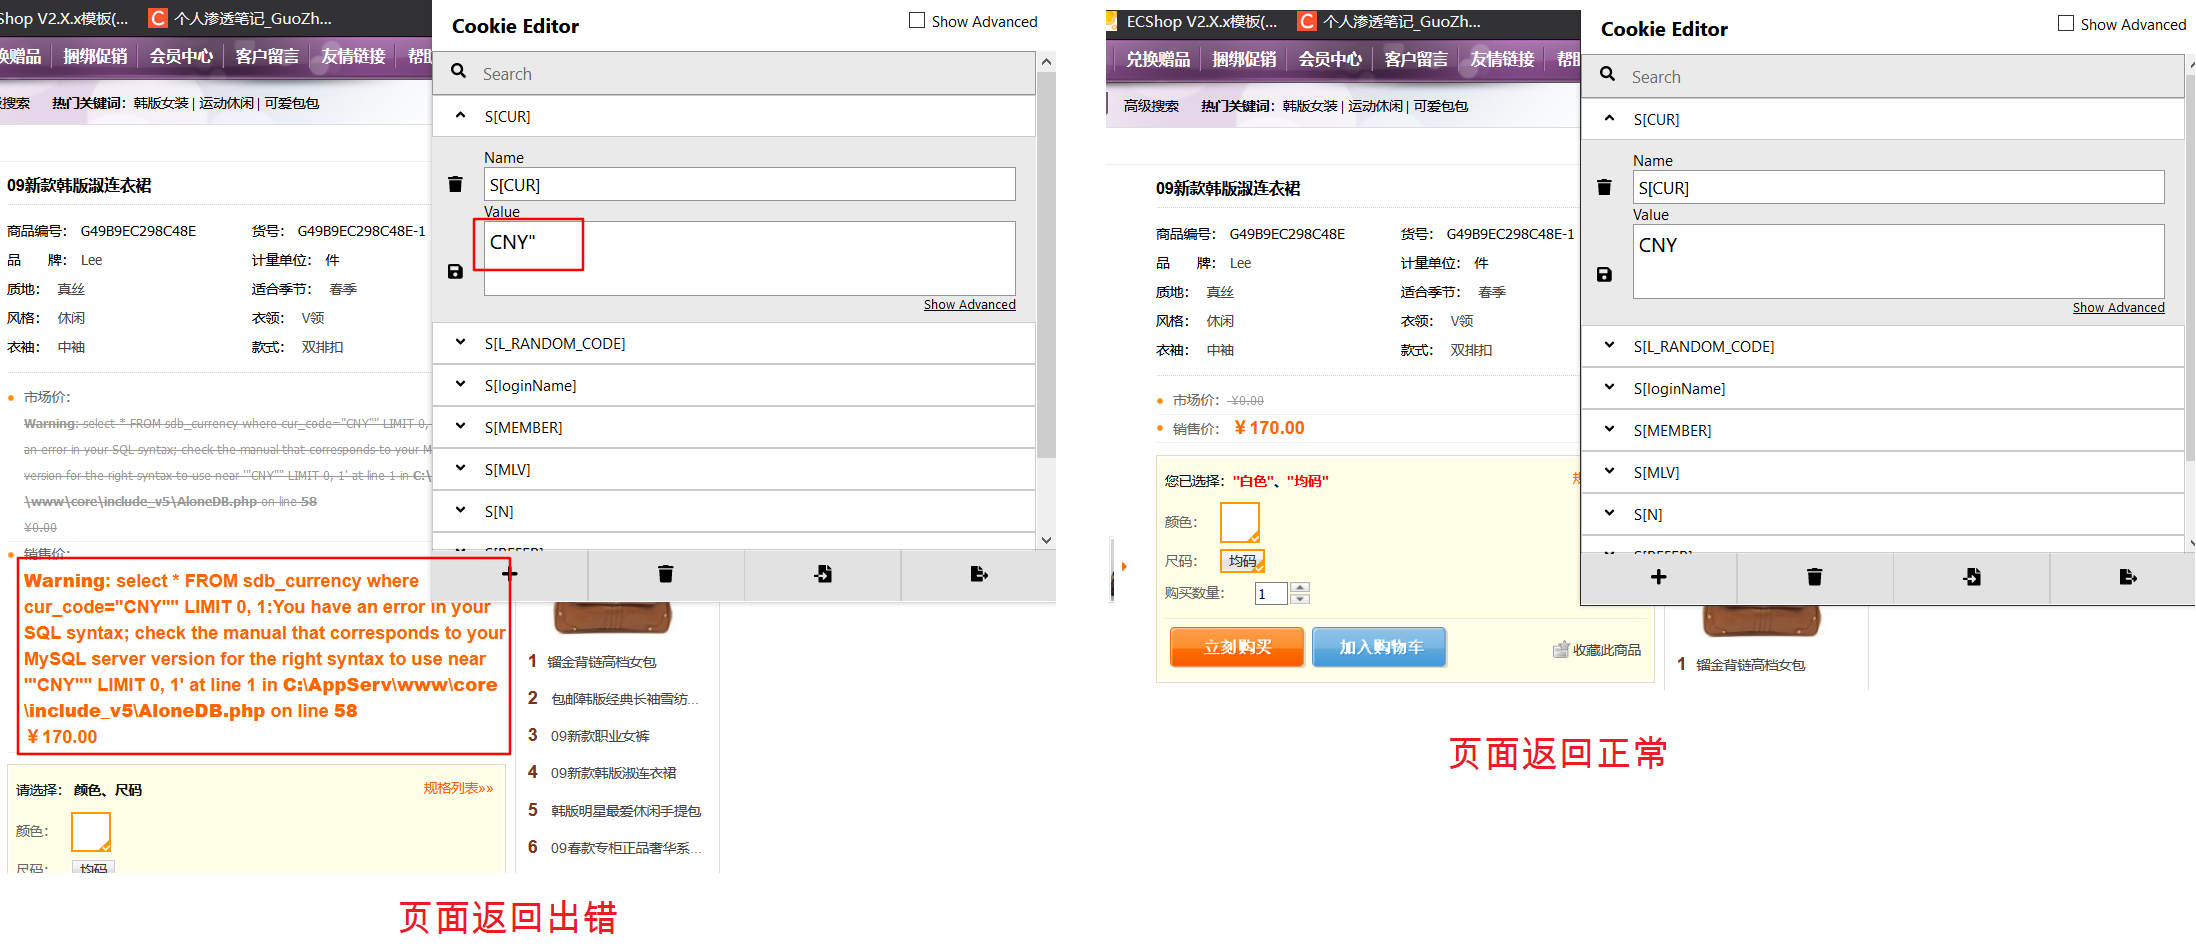Click the Name field S[CUR] in left Cookie Editor
This screenshot has height=952, width=2196.
point(750,184)
